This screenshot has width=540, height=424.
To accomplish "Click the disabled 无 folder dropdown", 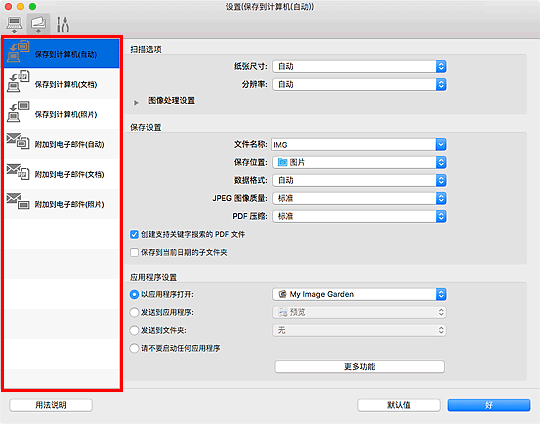I will (x=359, y=330).
